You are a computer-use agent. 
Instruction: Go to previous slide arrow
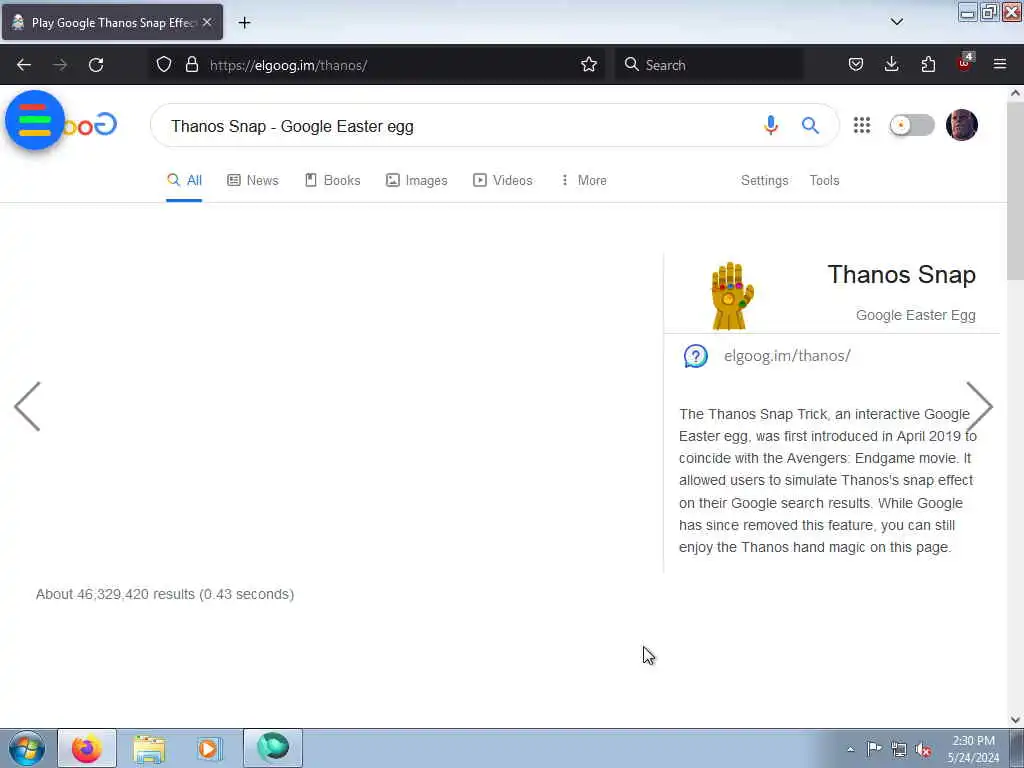click(x=27, y=406)
